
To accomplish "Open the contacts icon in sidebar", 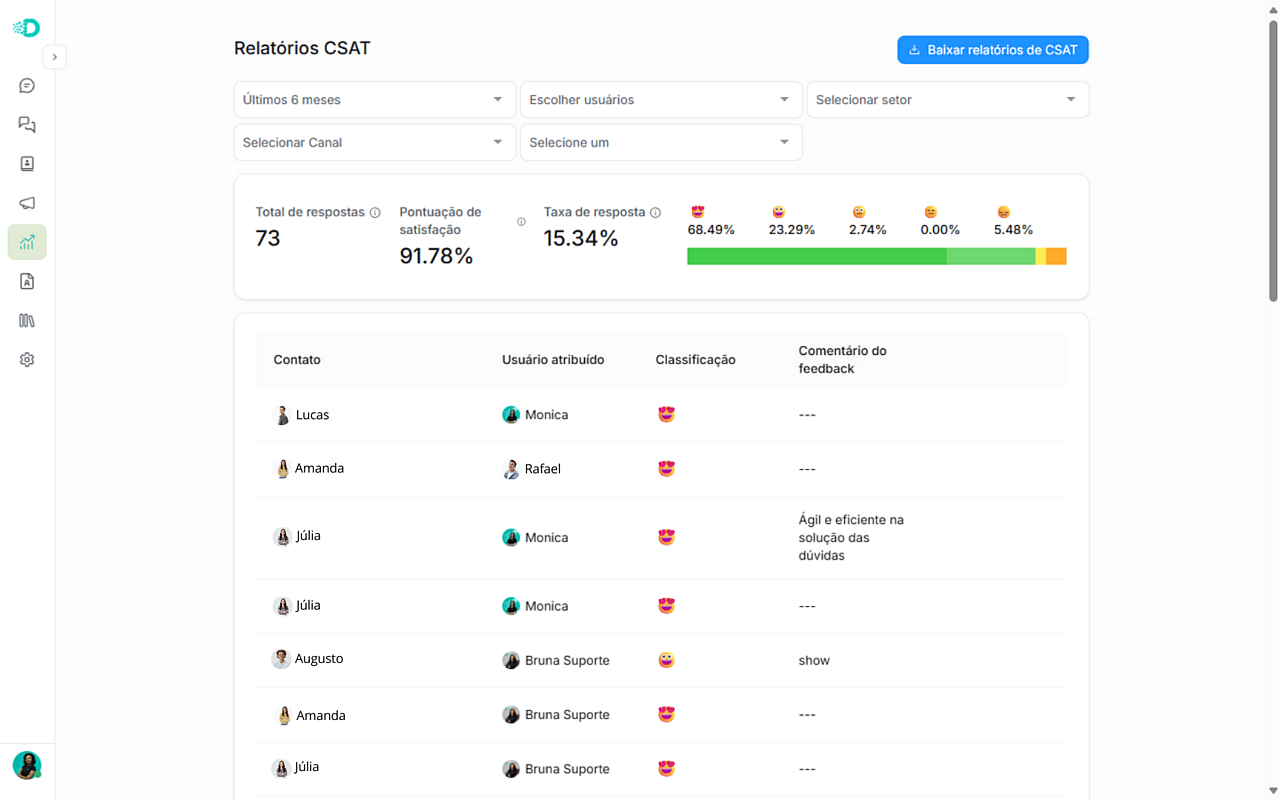I will click(x=27, y=164).
